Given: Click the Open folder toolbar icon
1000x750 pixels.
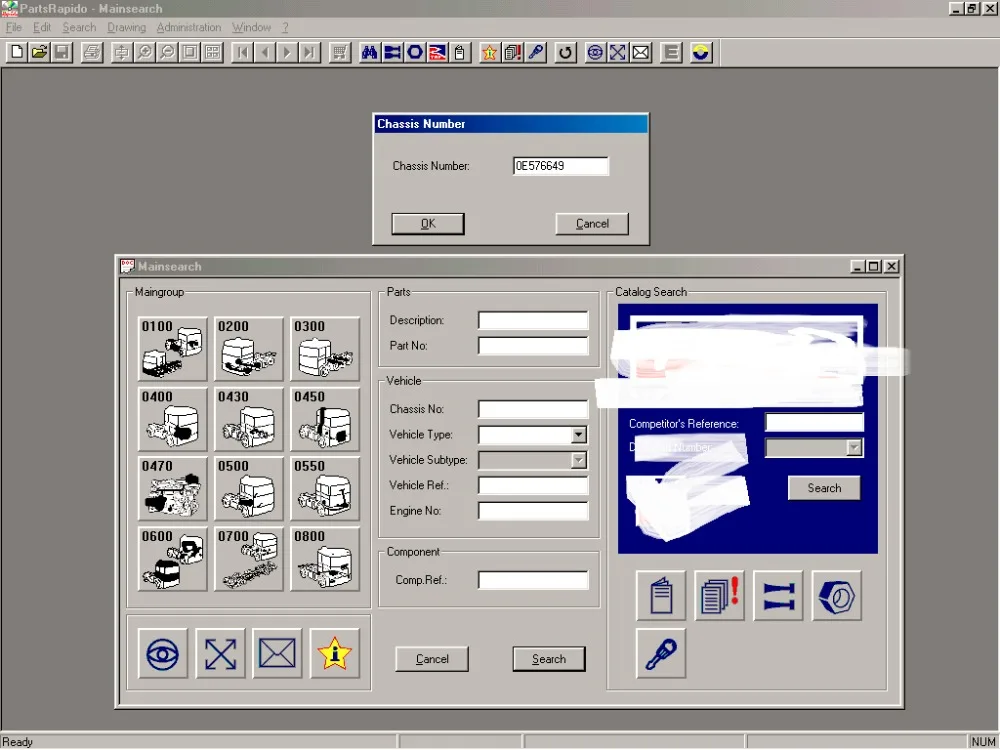Looking at the screenshot, I should coord(40,52).
